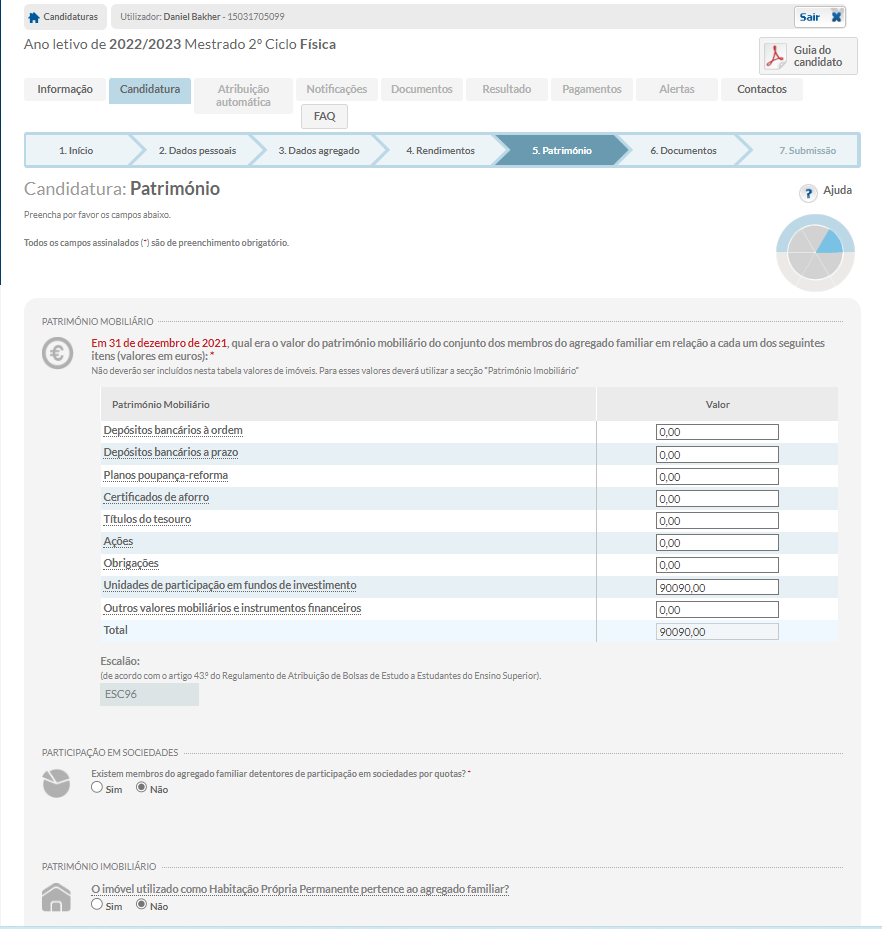Go to step 4. Rendimentos
Image resolution: width=882 pixels, height=929 pixels.
[440, 150]
